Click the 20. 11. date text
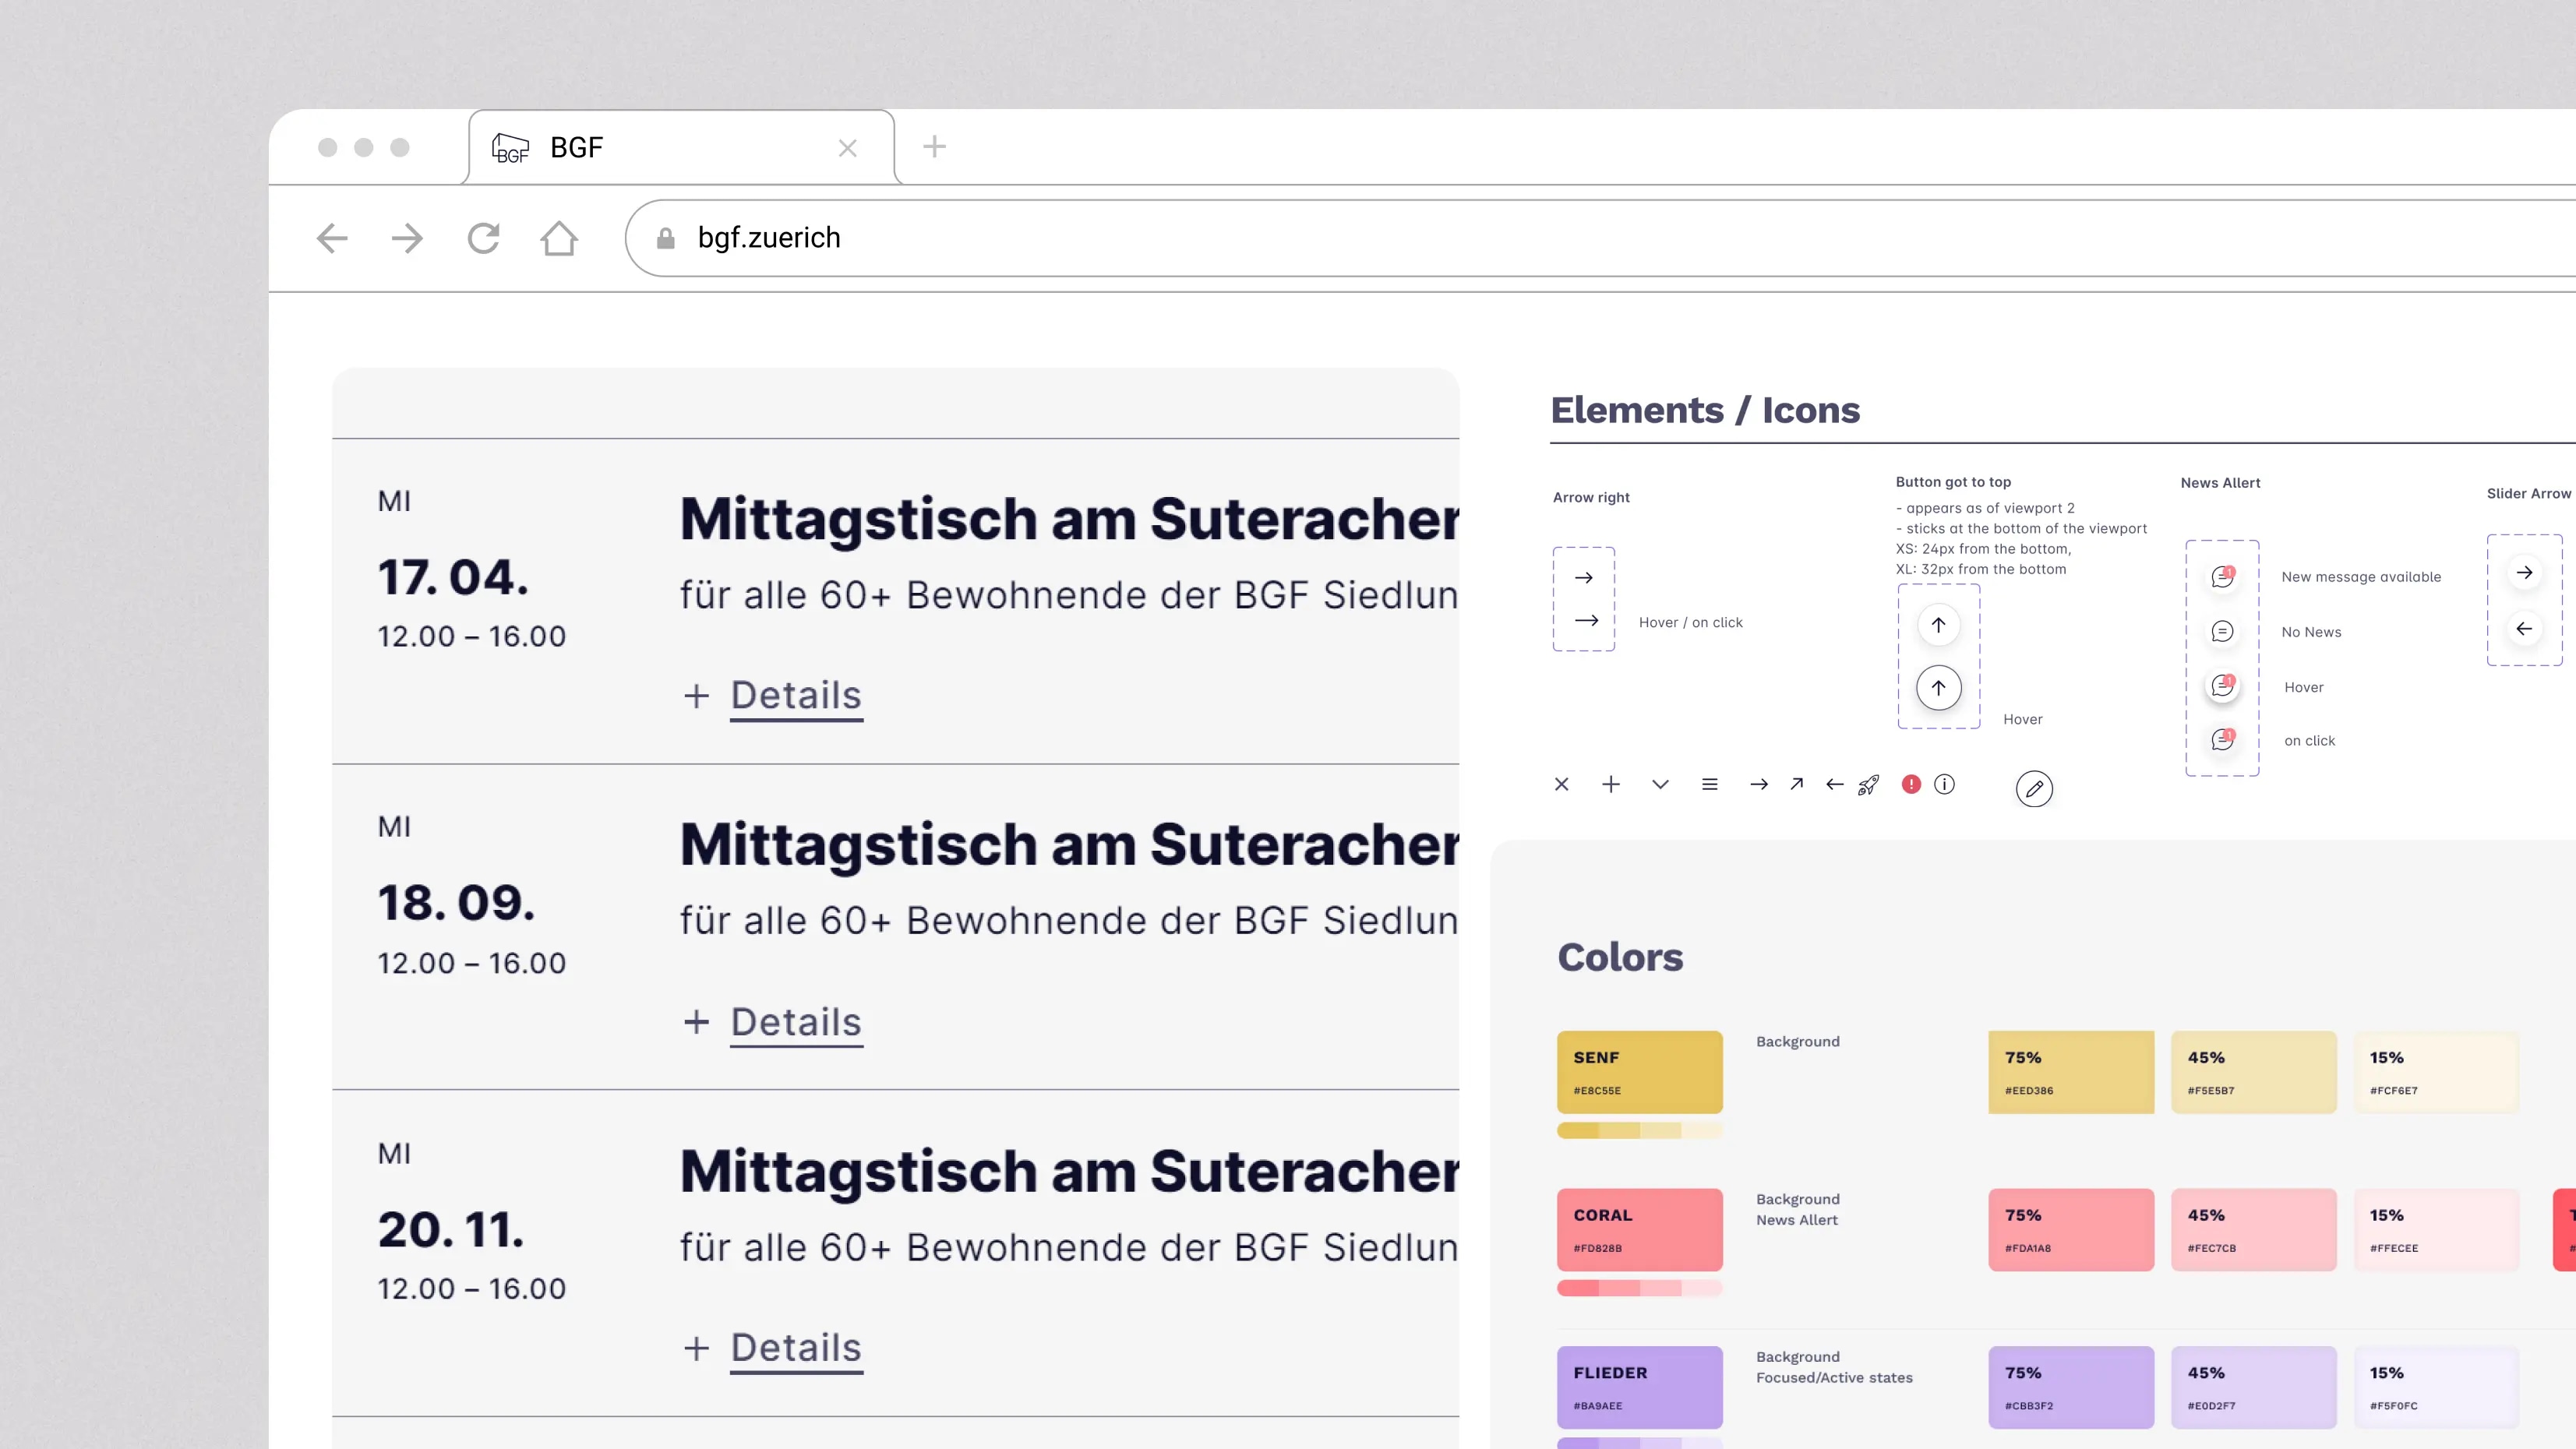The image size is (2576, 1449). point(451,1229)
